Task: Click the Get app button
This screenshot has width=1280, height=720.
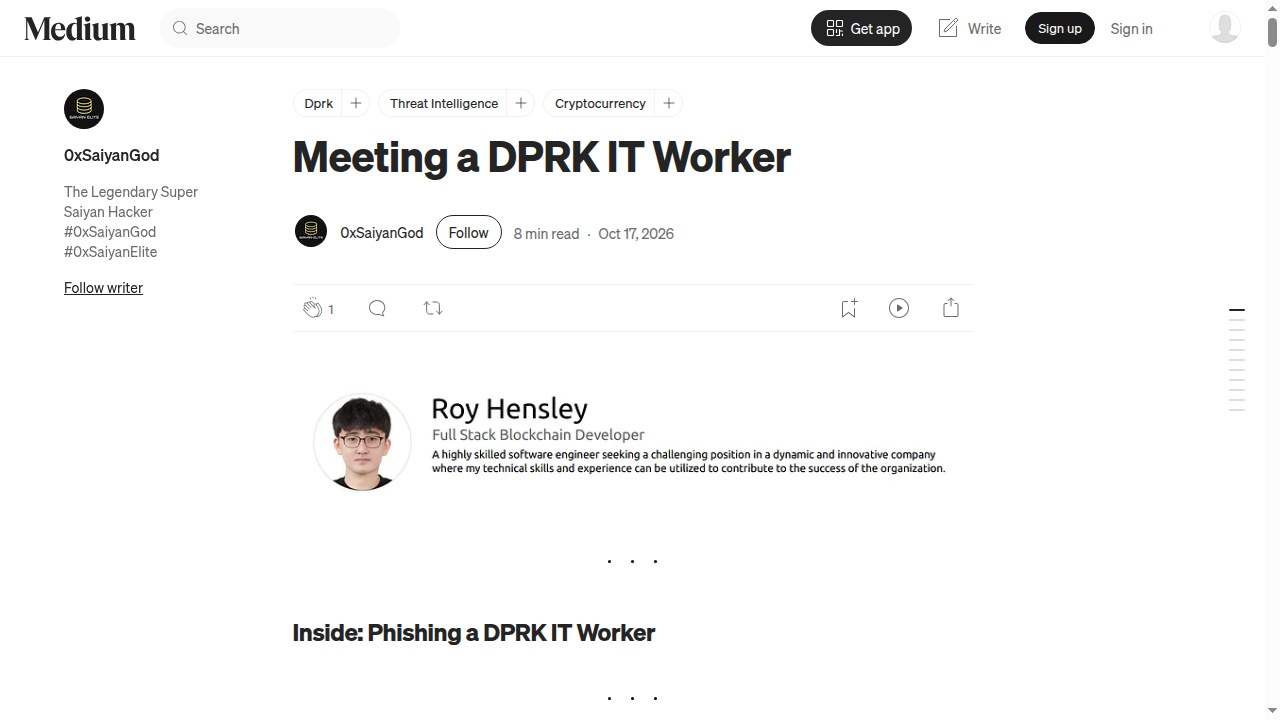Action: 861,28
